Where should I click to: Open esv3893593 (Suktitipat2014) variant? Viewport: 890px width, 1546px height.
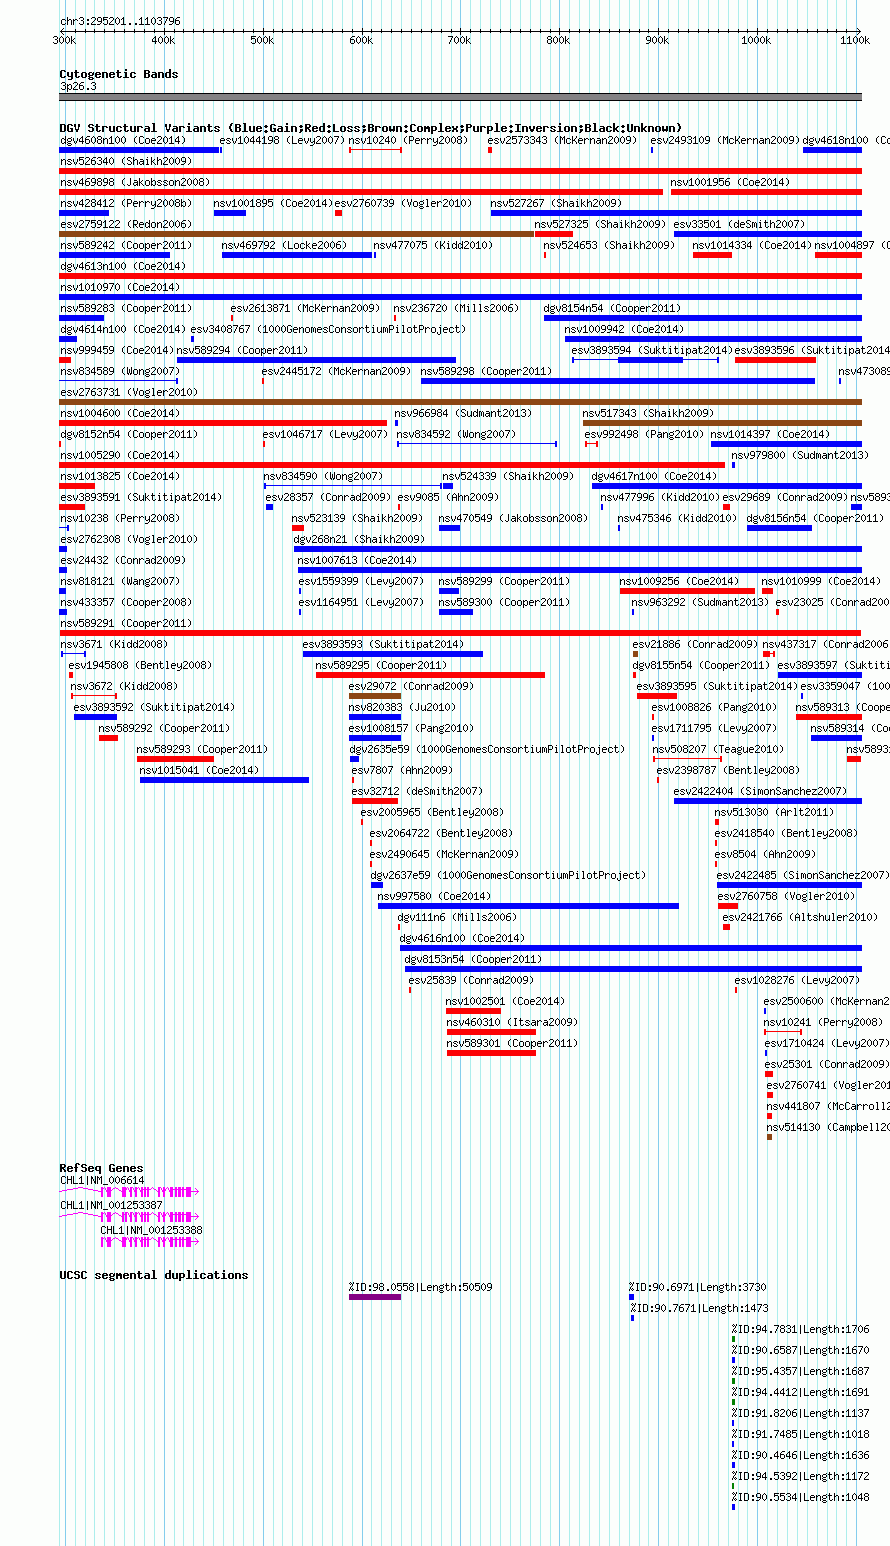click(382, 644)
